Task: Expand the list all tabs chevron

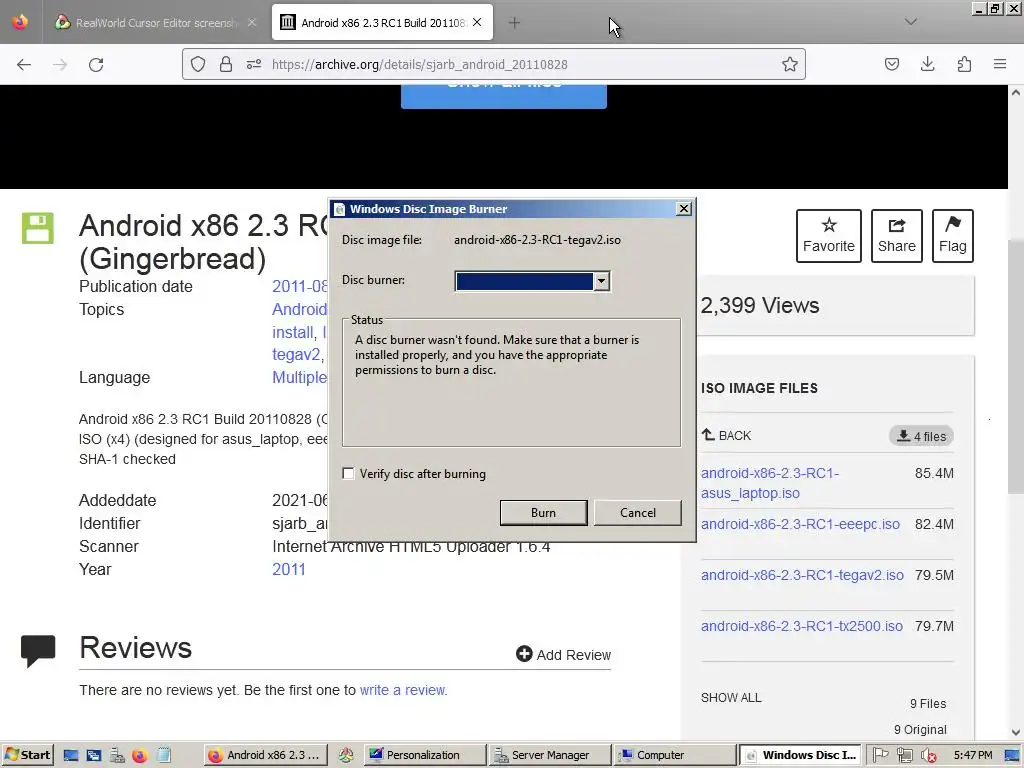Action: (x=910, y=22)
